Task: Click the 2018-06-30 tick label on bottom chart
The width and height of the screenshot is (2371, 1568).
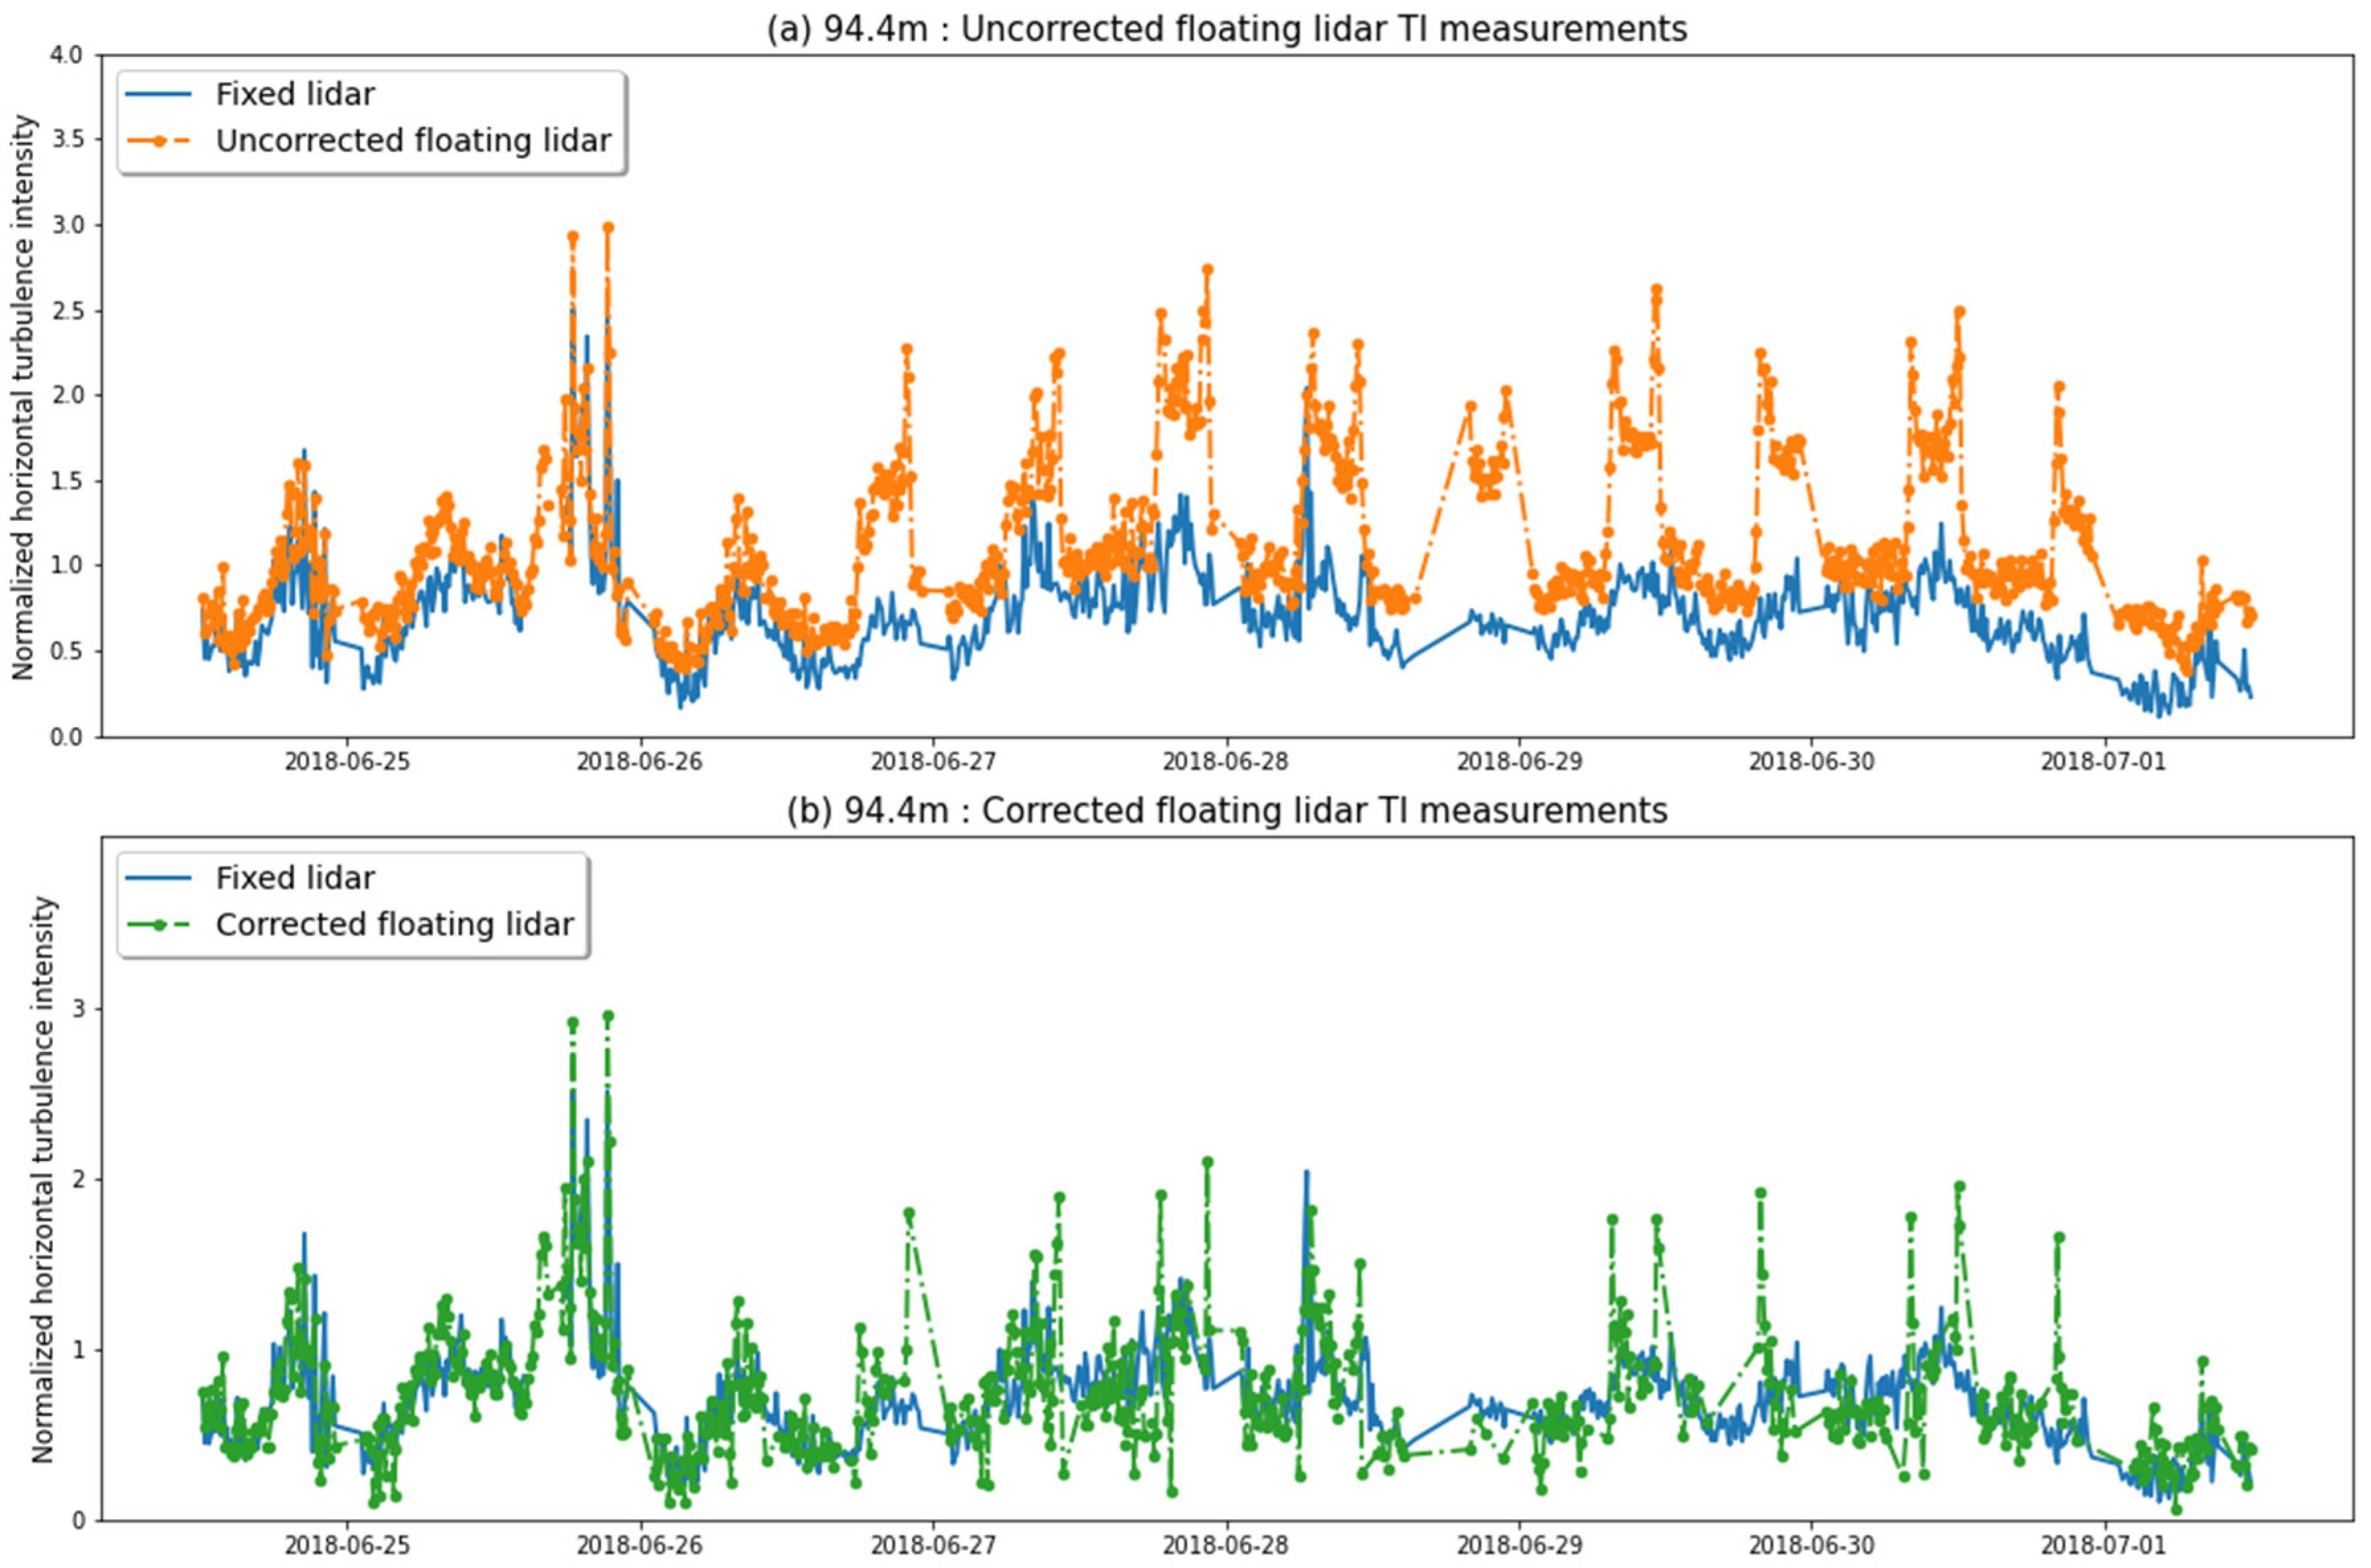Action: 1811,1546
